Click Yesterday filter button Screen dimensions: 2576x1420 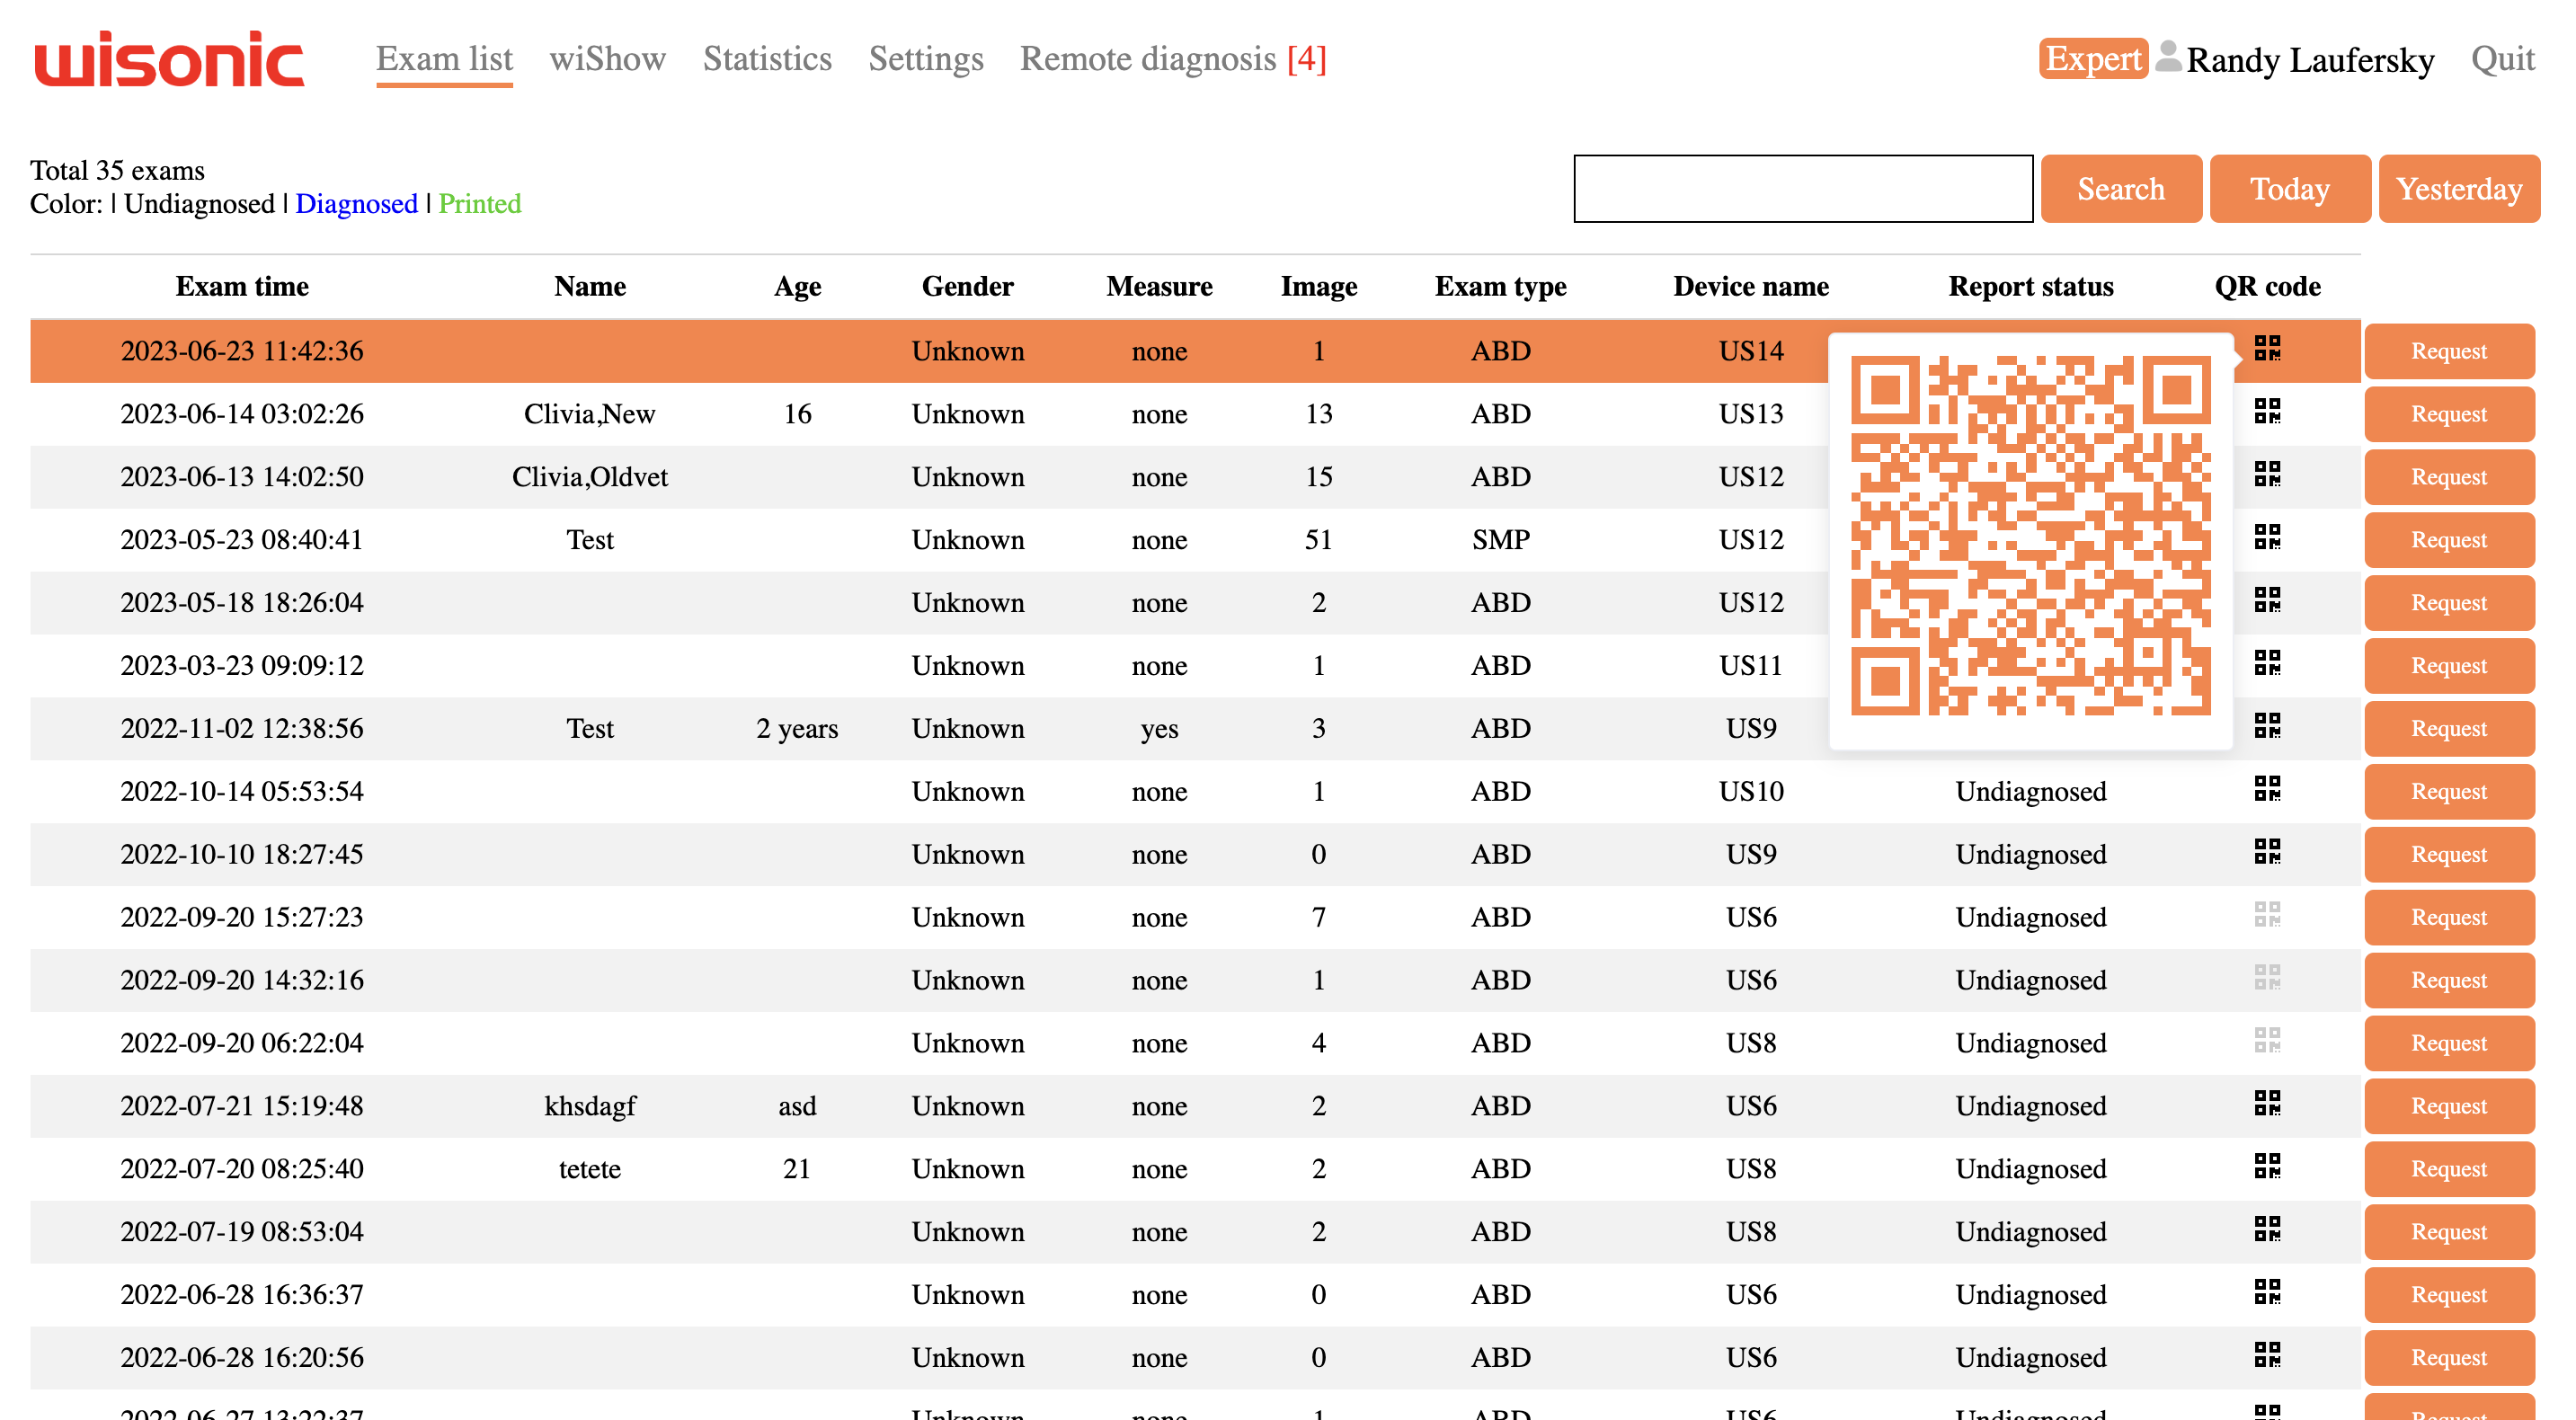pyautogui.click(x=2457, y=189)
